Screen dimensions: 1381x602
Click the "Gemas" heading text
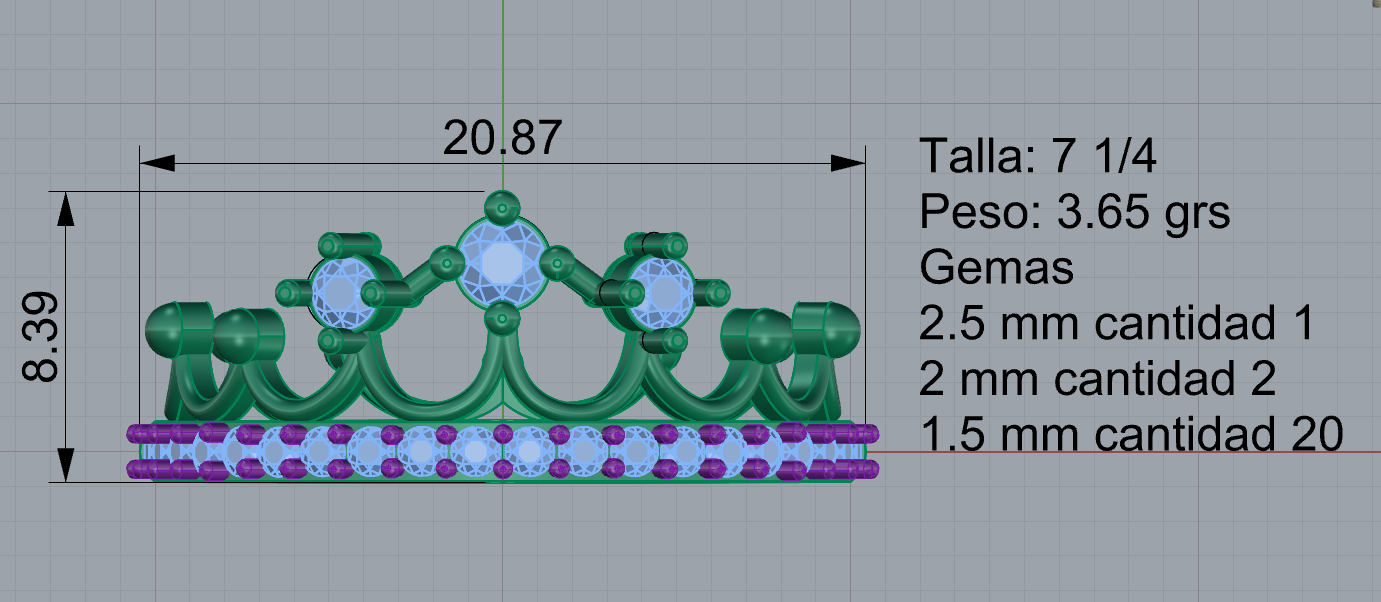[x=996, y=268]
